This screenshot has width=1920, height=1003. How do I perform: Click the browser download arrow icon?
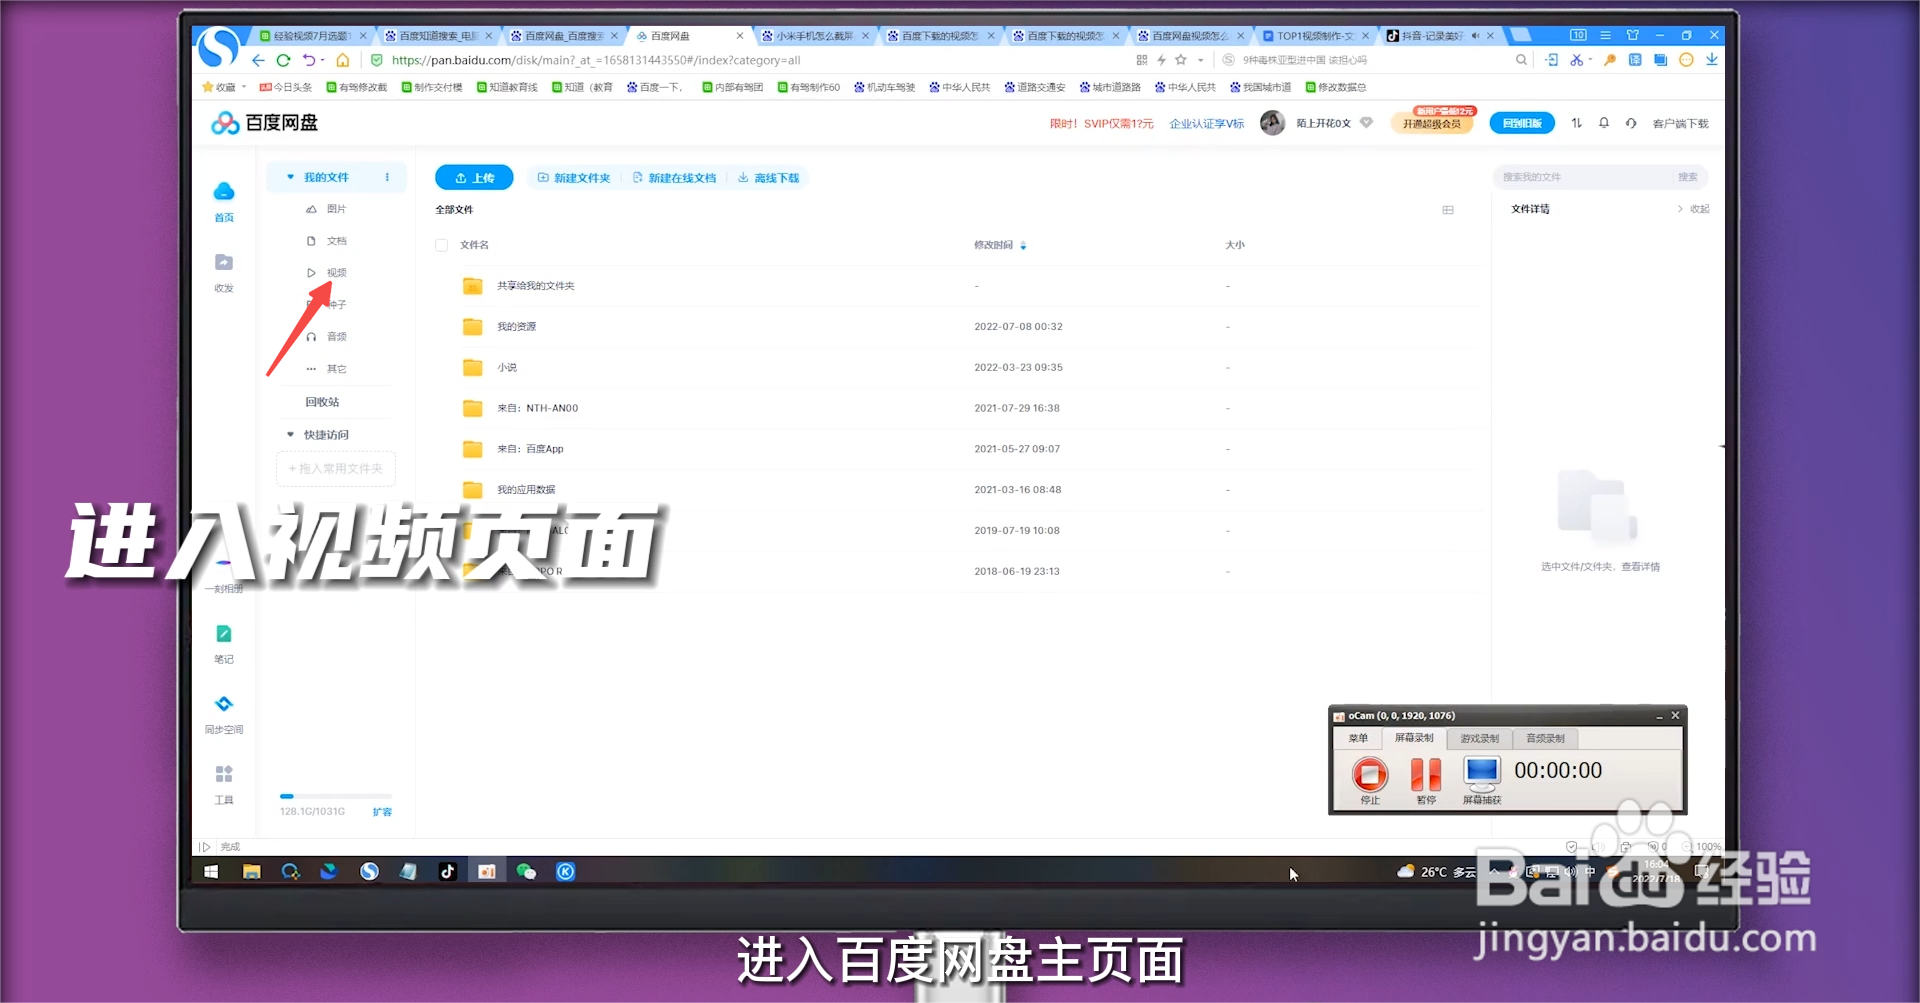(1712, 60)
